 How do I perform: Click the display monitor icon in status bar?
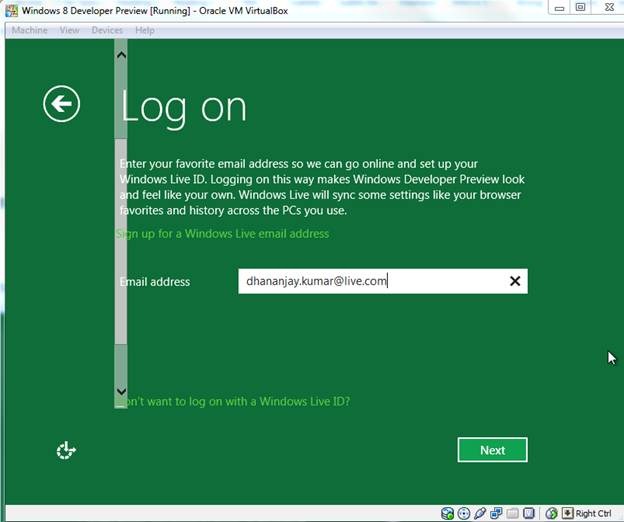coord(530,513)
